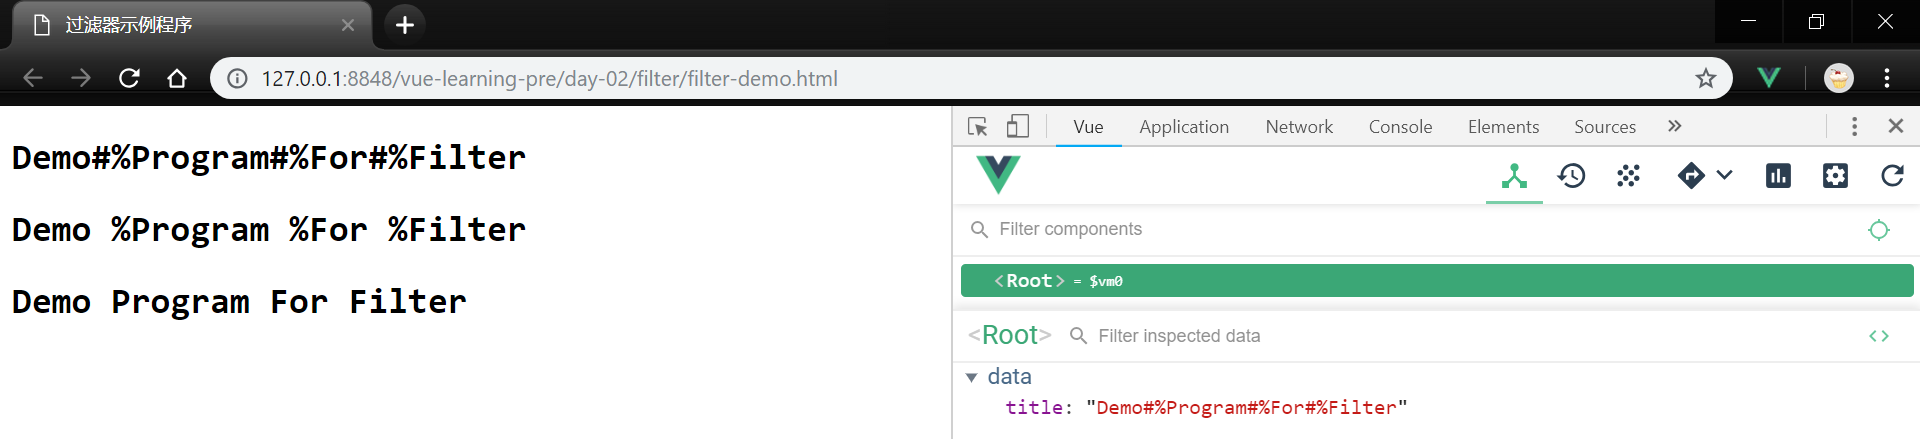Viewport: 1920px width, 439px height.
Task: Switch to the Console tab
Action: (x=1400, y=127)
